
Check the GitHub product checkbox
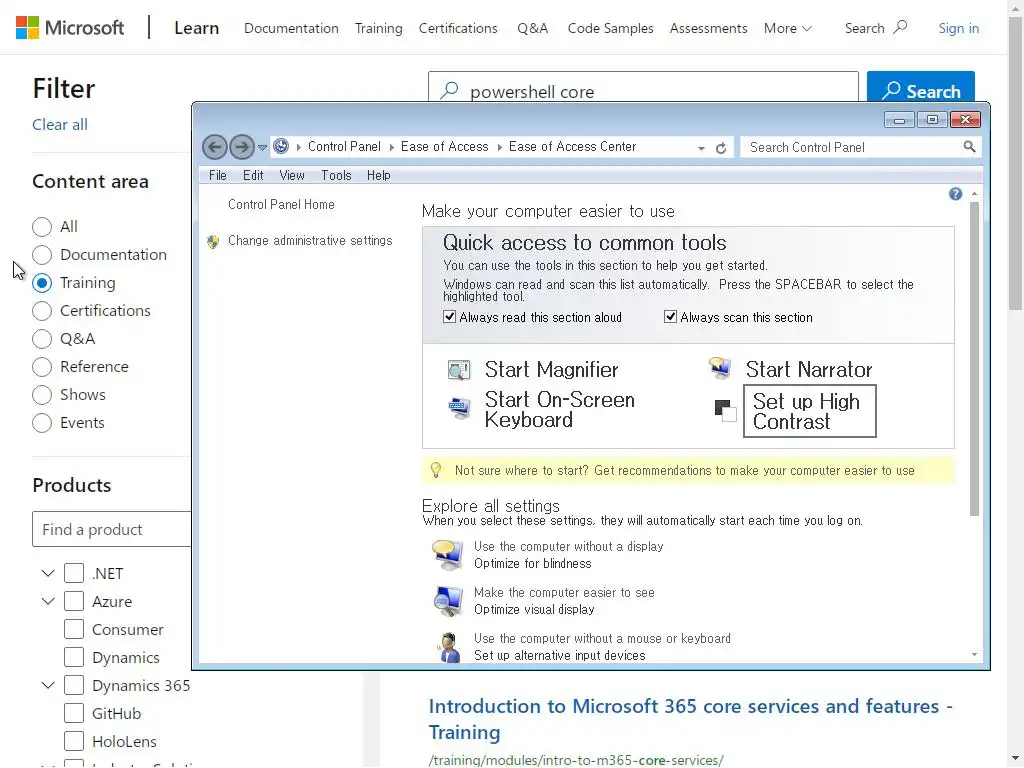click(x=74, y=714)
